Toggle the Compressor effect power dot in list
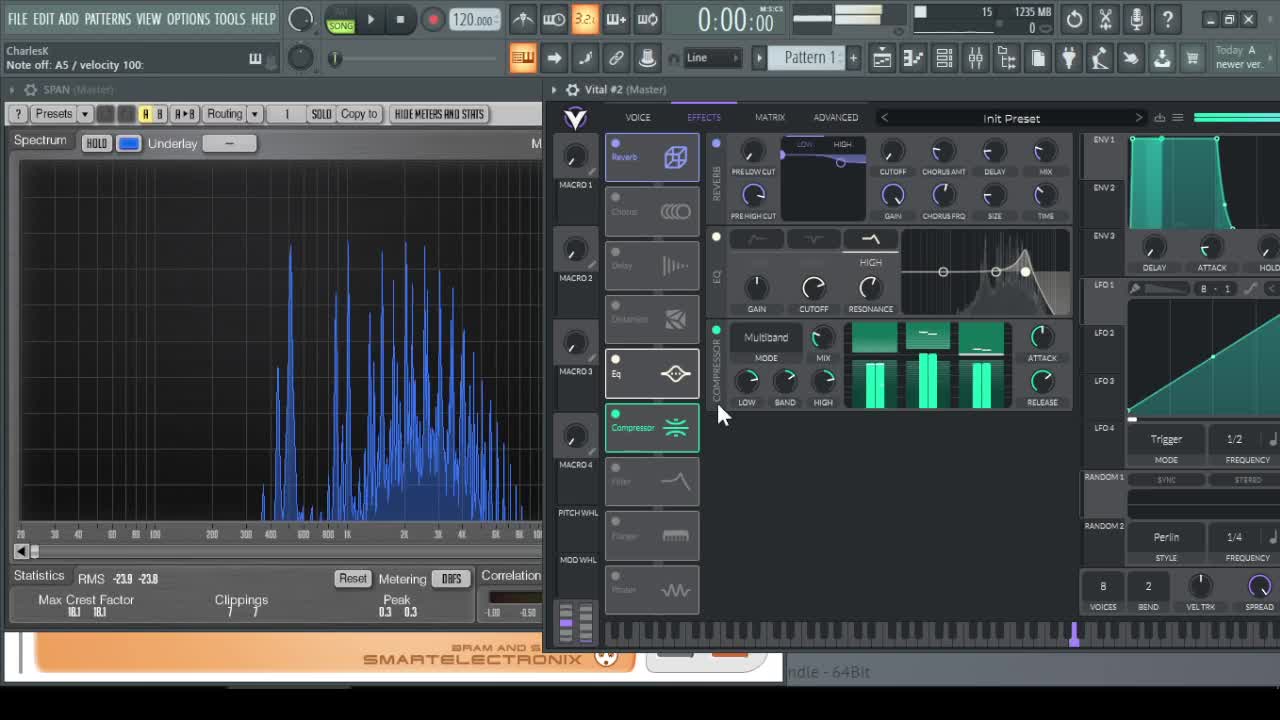The image size is (1280, 720). tap(615, 414)
